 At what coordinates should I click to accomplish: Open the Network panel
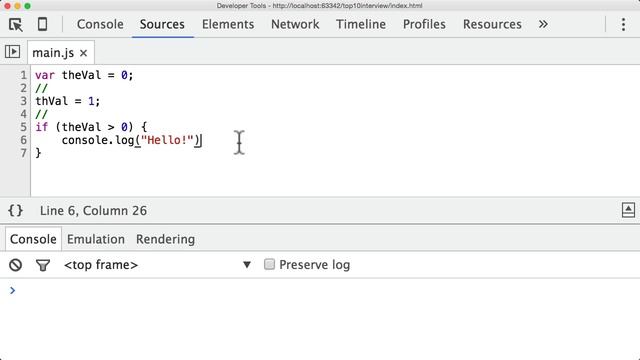295,24
